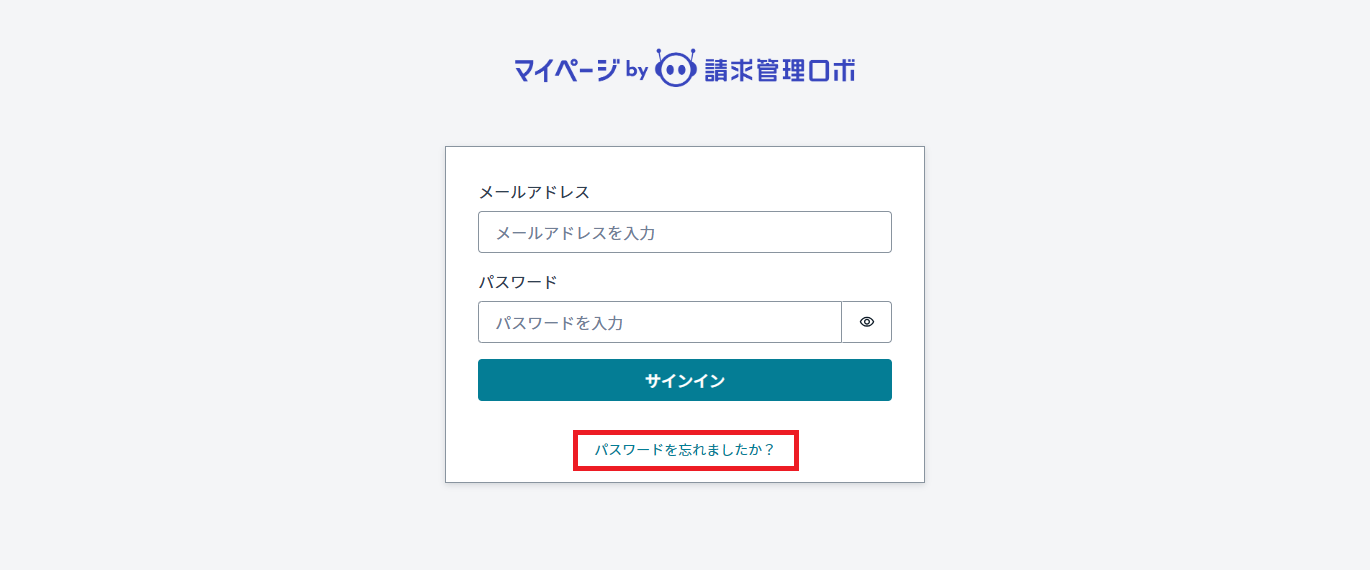Open the "パスワードを忘れましたか？" link
Viewport: 1370px width, 570px height.
tap(685, 450)
